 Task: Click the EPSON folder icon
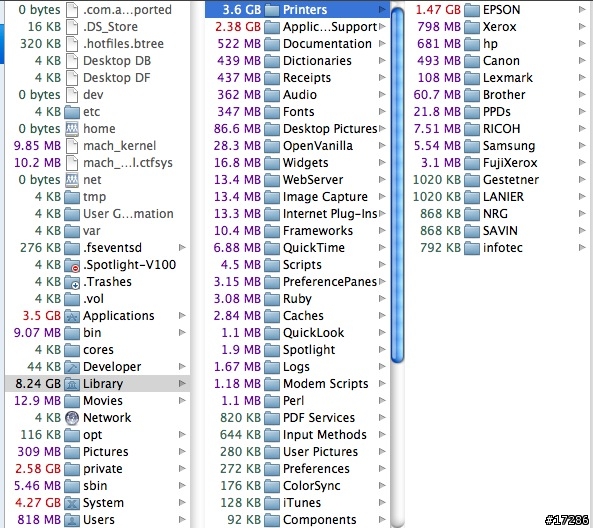tap(472, 10)
